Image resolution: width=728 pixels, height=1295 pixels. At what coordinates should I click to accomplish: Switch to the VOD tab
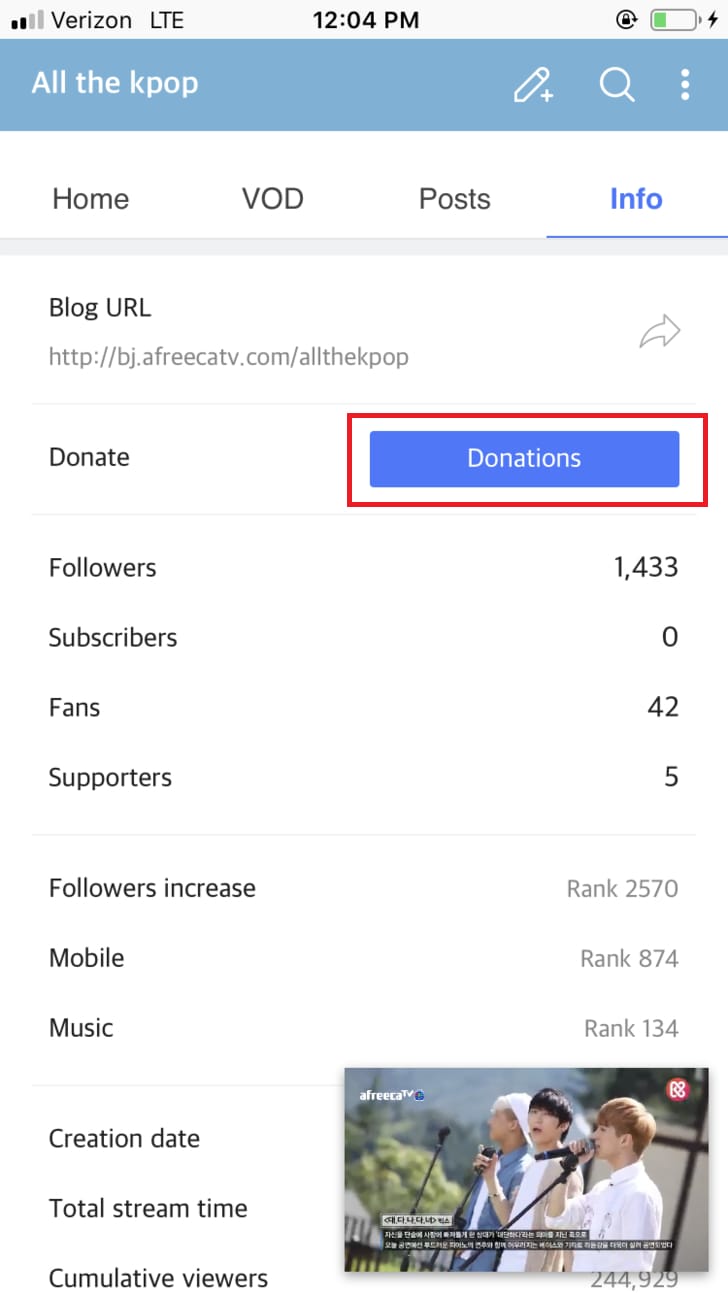(x=273, y=198)
